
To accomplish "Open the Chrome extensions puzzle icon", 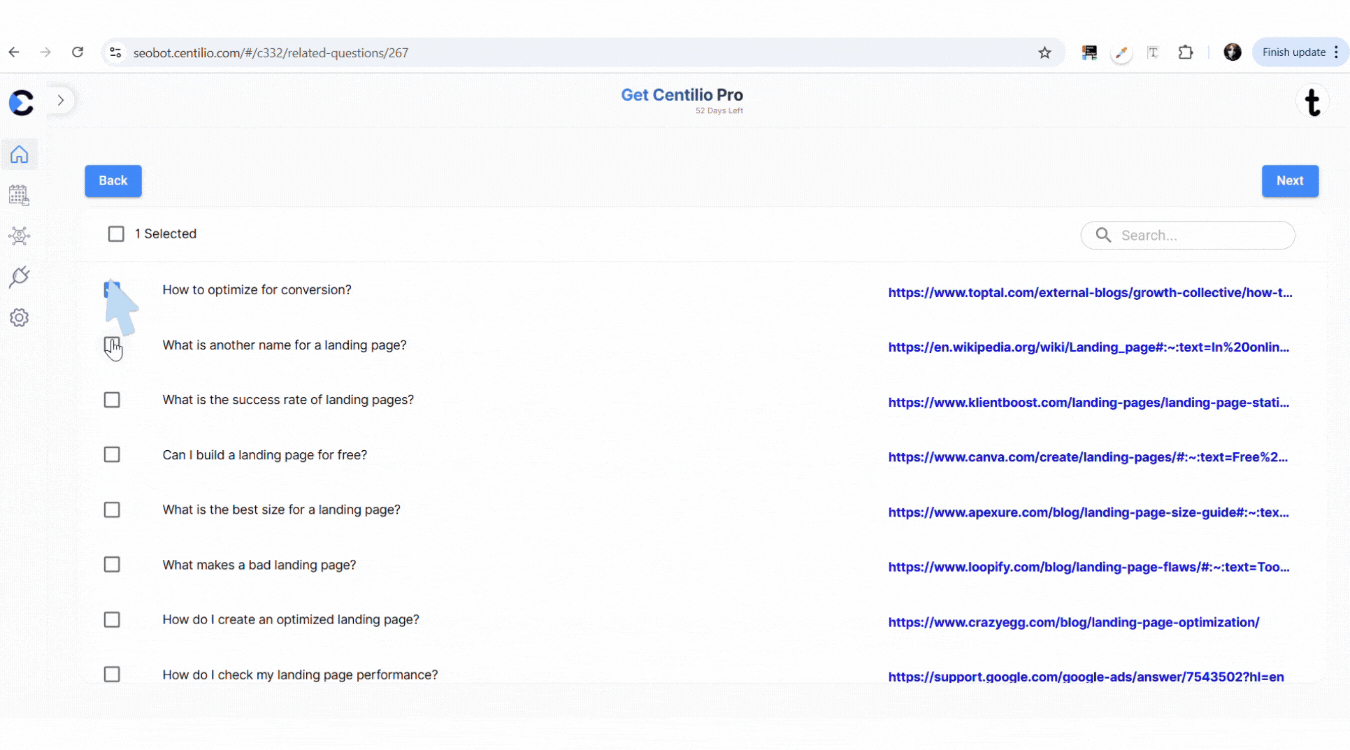I will [x=1185, y=52].
